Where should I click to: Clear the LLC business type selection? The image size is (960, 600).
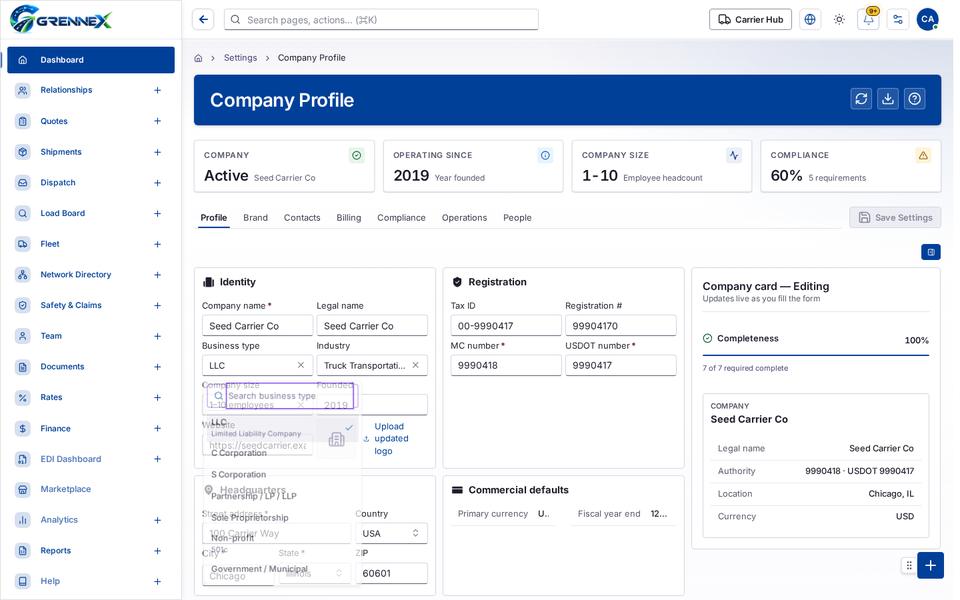click(301, 366)
